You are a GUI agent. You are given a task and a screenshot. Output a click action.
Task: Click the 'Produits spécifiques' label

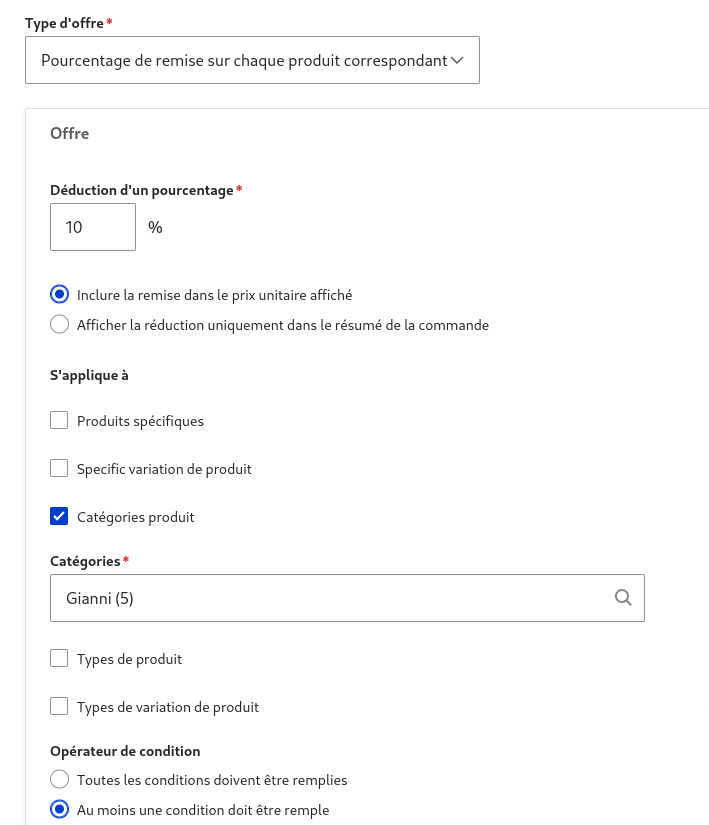(140, 421)
